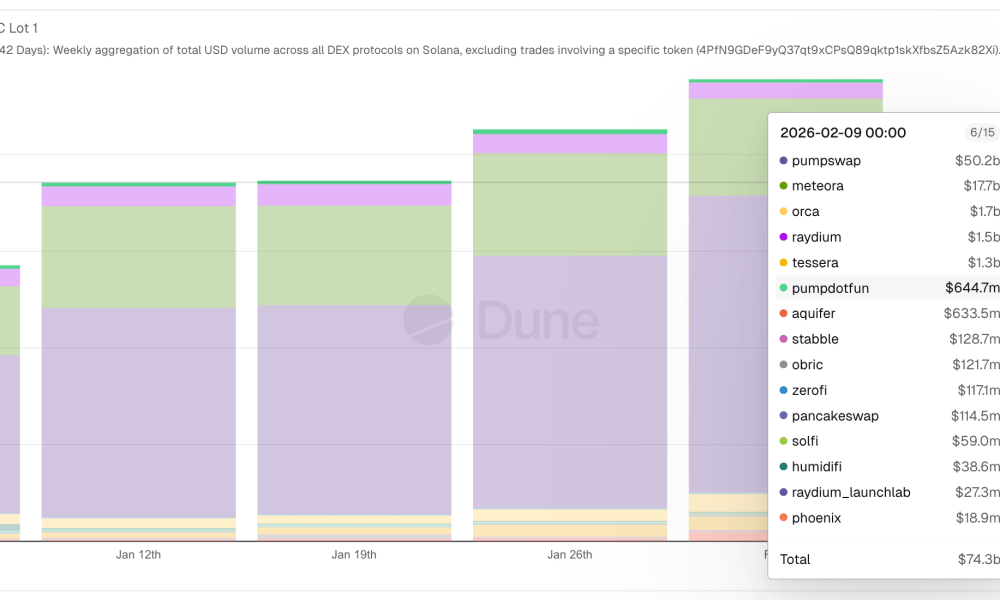Click the Jan 12th axis label
This screenshot has width=1000, height=600.
click(138, 554)
